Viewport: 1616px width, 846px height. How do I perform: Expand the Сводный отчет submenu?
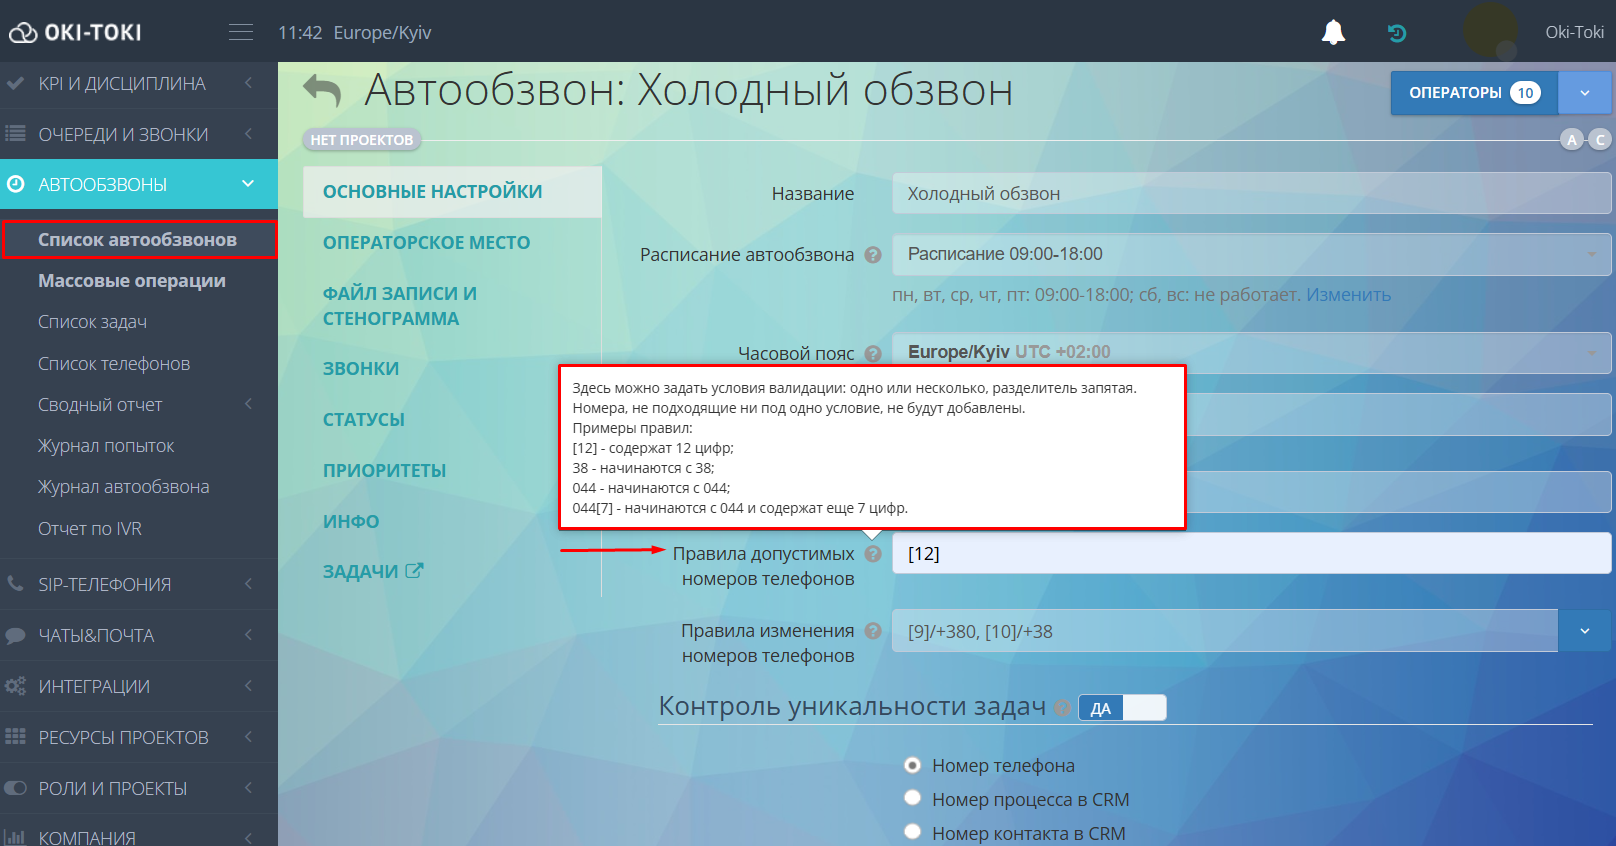pyautogui.click(x=248, y=404)
